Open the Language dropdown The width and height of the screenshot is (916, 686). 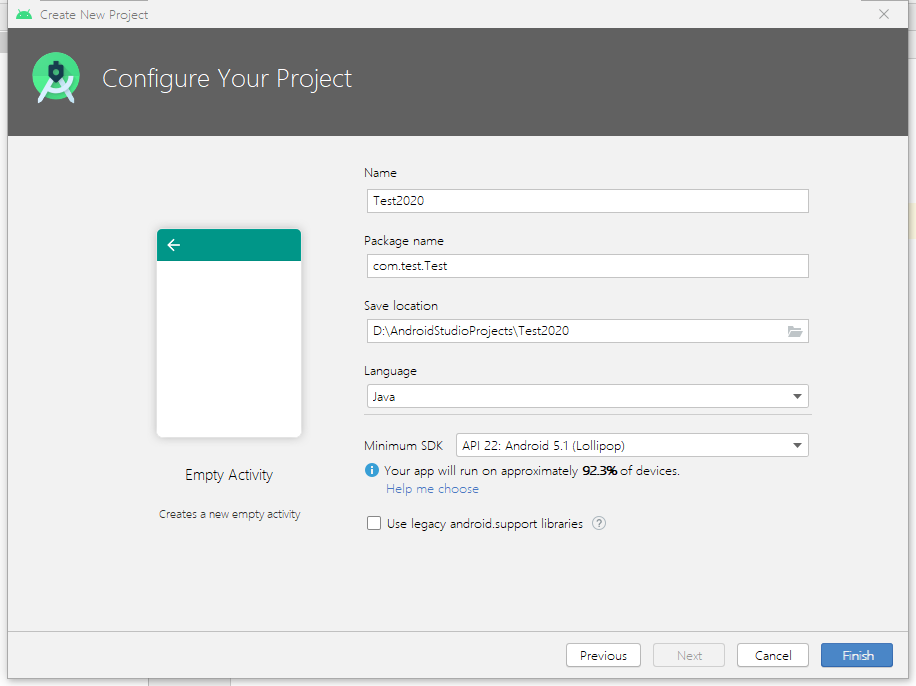coord(586,396)
